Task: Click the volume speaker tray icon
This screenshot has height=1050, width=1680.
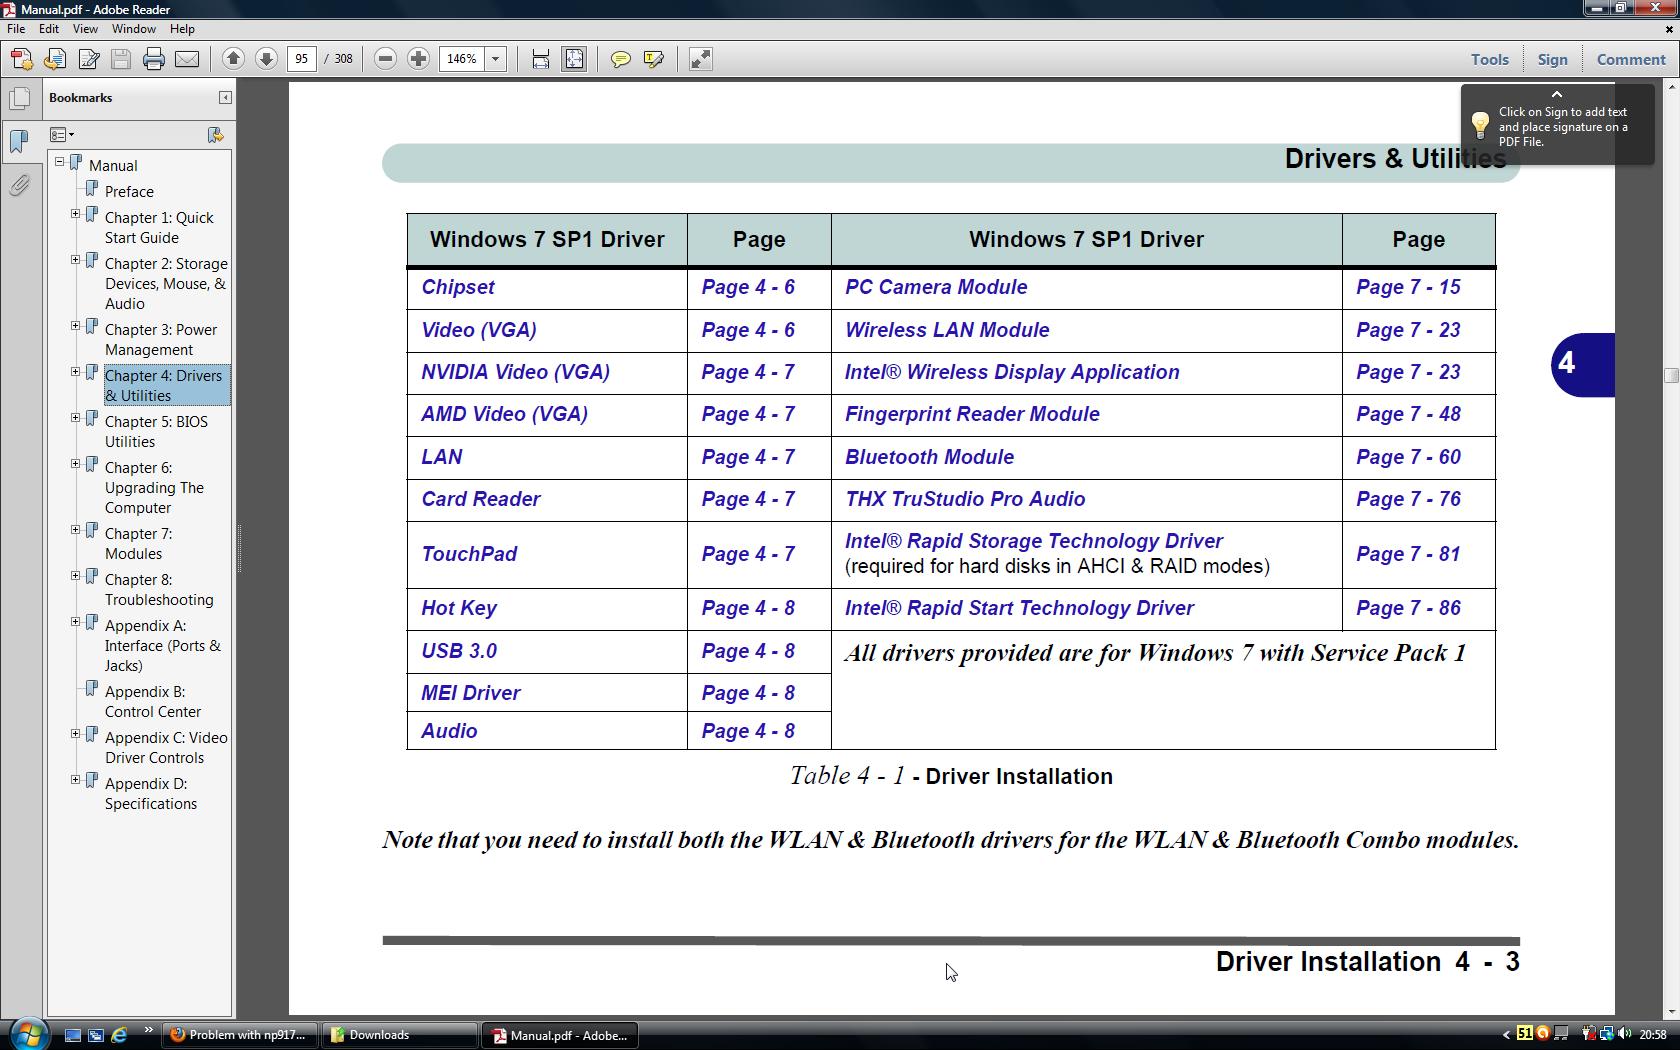Action: coord(1625,1034)
